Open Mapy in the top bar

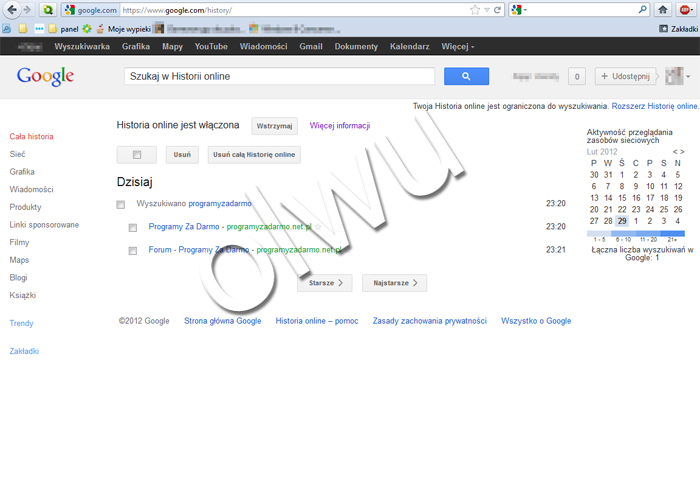pos(172,46)
